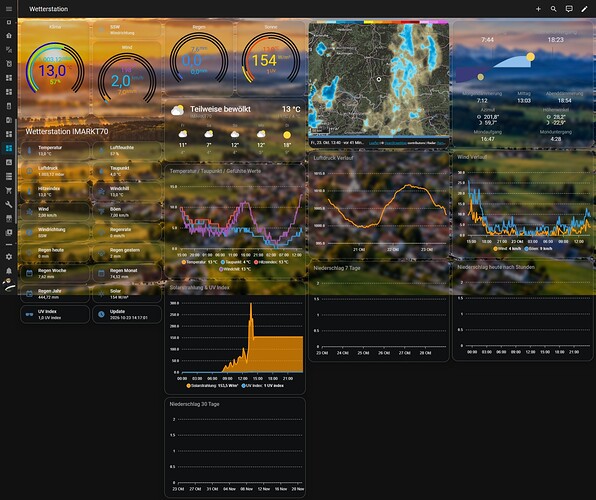Open the store icon in sidebar
596x500 pixels.
[9, 219]
